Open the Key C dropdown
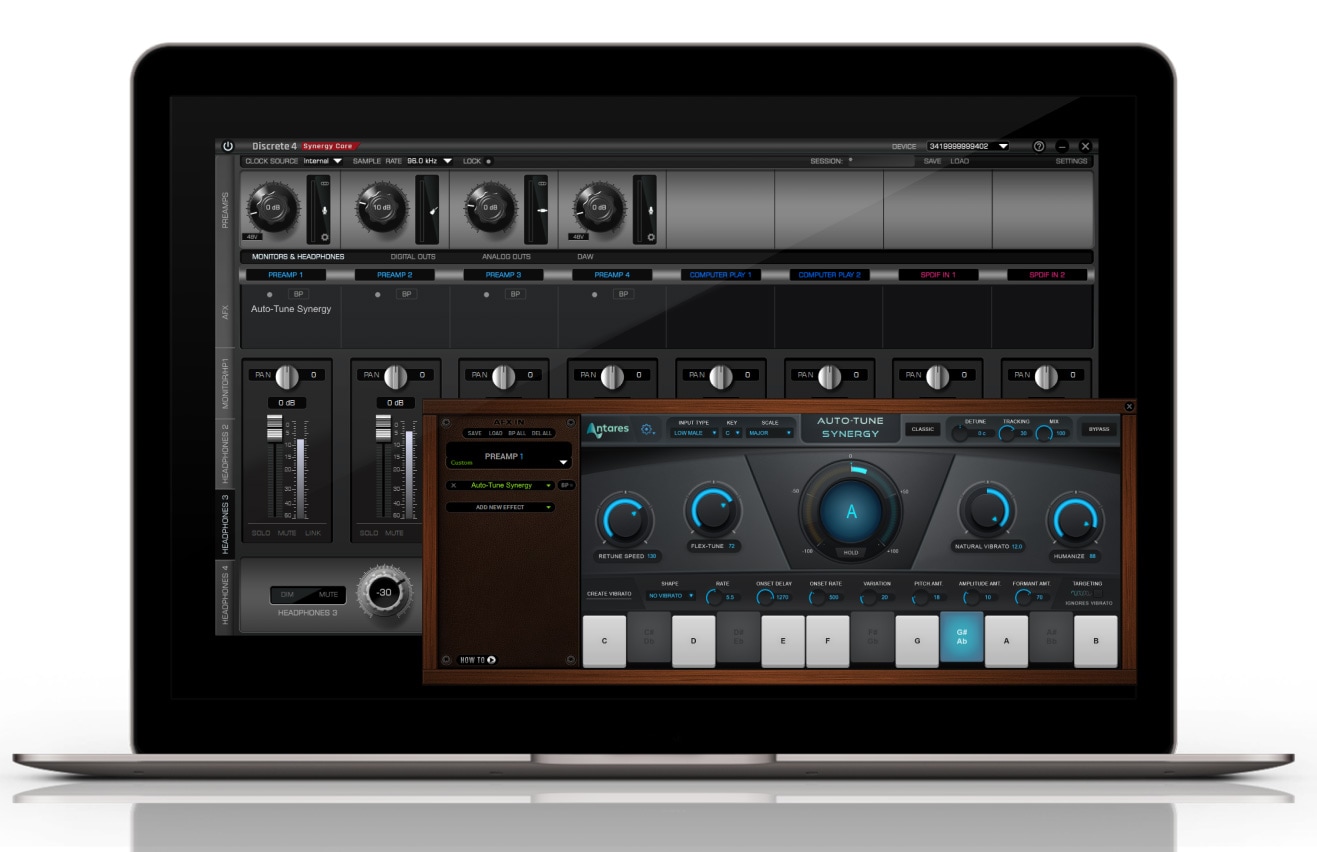The width and height of the screenshot is (1317, 852). pos(731,433)
